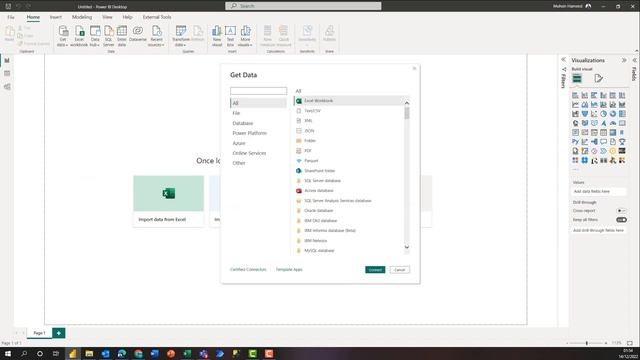Click the Get Data search field
This screenshot has width=640, height=360.
pos(258,91)
